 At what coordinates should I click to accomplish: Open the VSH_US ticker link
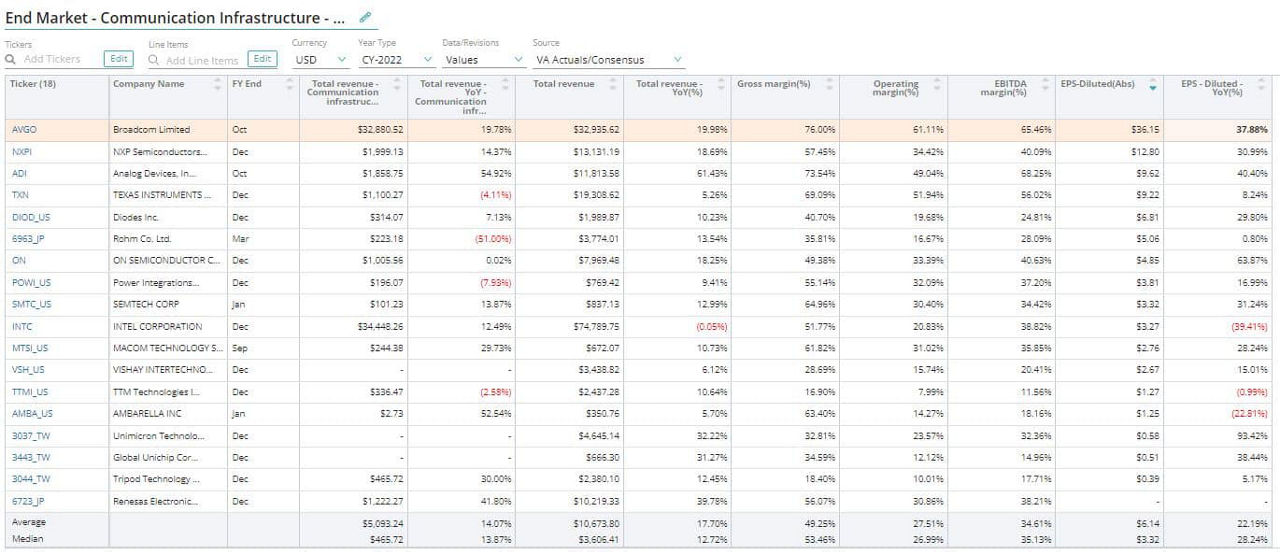[x=28, y=370]
